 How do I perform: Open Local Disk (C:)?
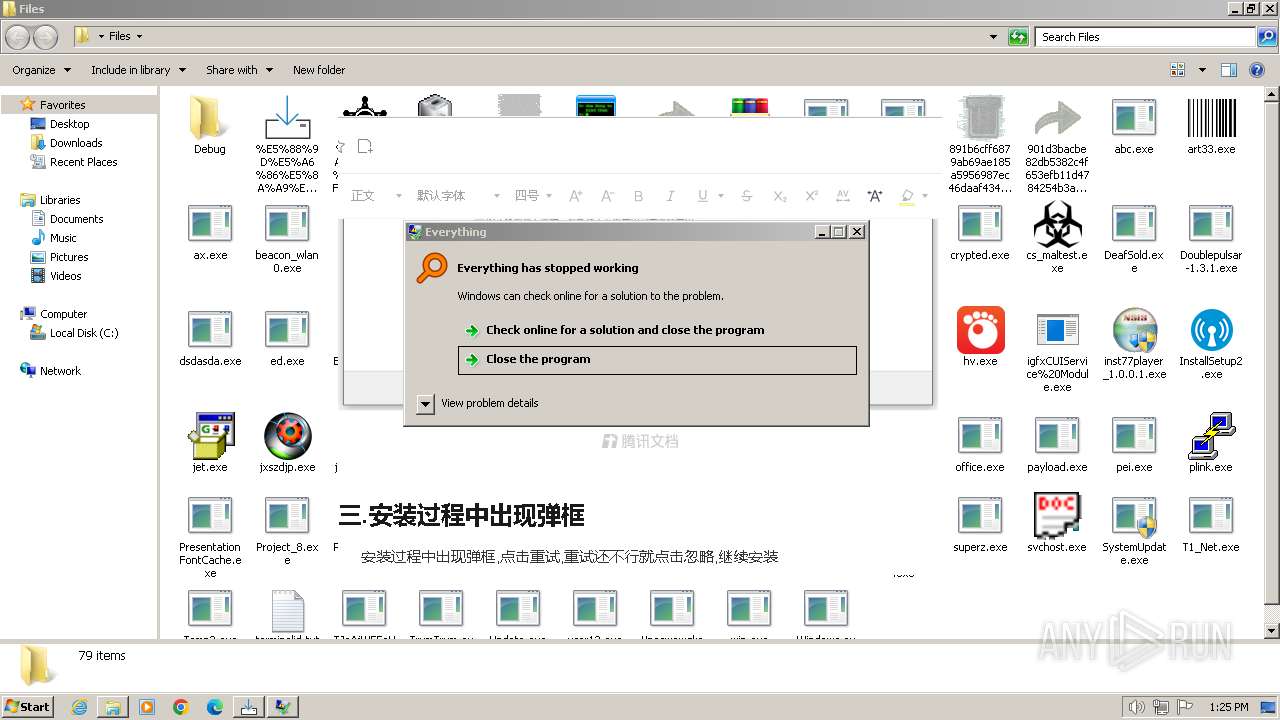tap(84, 333)
